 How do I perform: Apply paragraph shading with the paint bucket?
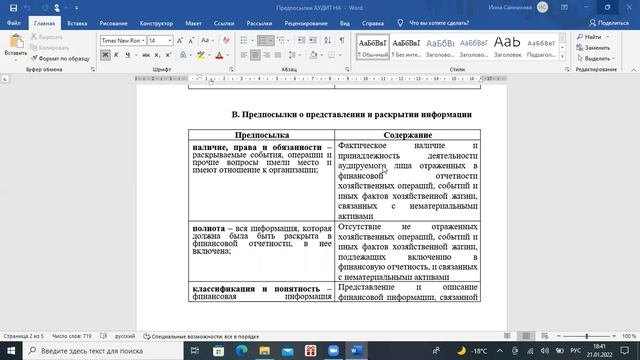click(x=313, y=55)
